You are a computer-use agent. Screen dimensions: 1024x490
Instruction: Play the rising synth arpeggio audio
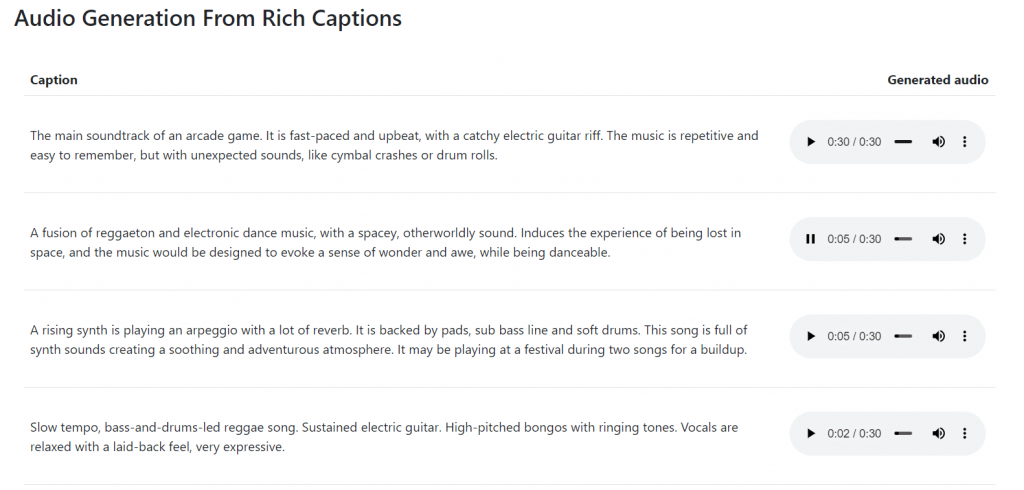(810, 336)
